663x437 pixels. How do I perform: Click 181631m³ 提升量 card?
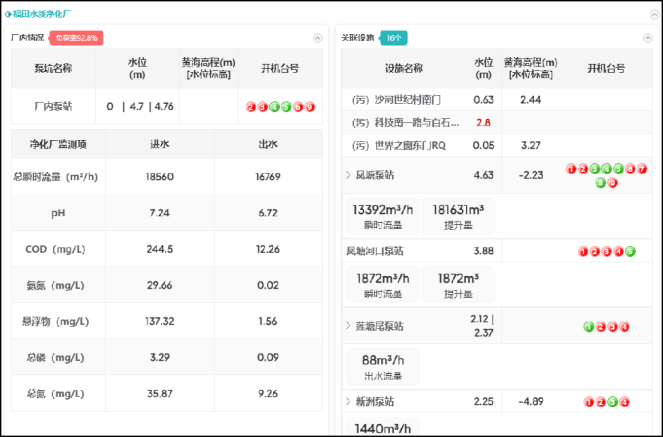(458, 216)
